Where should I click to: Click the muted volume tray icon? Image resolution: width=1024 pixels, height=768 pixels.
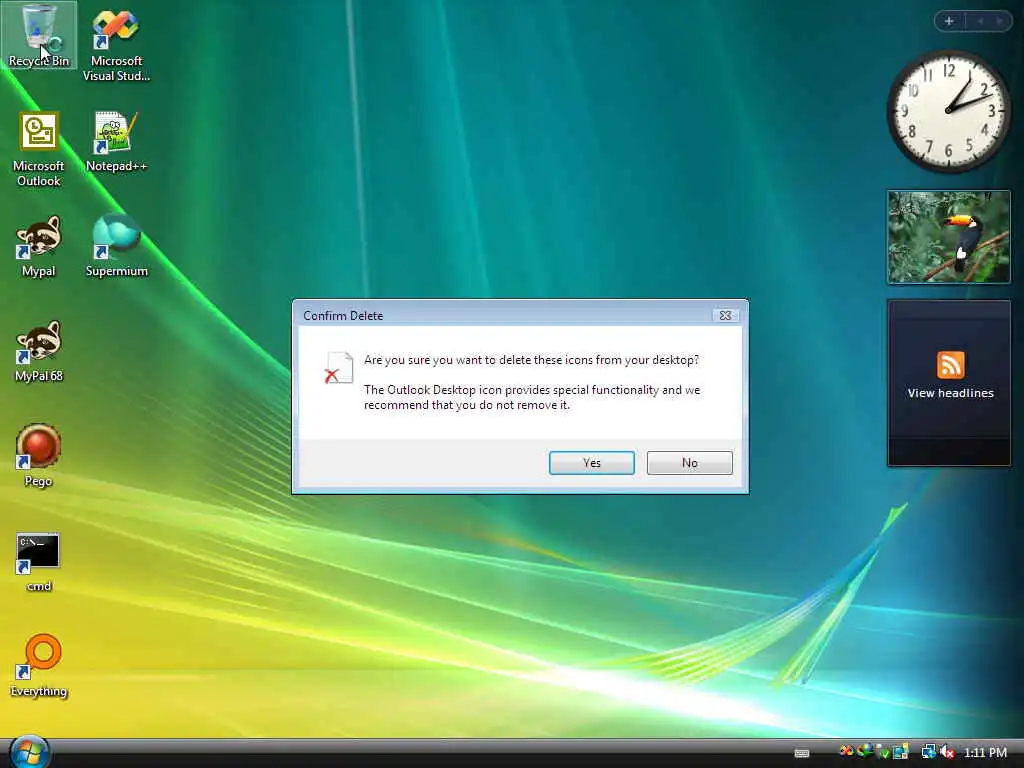click(x=948, y=752)
